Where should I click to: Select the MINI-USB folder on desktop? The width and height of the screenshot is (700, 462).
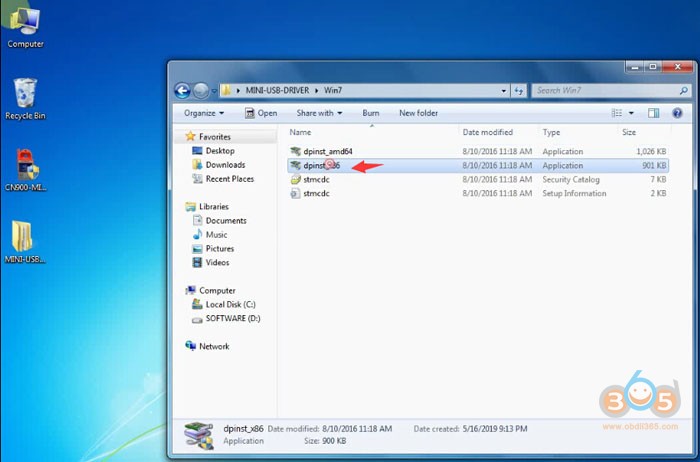(x=25, y=241)
